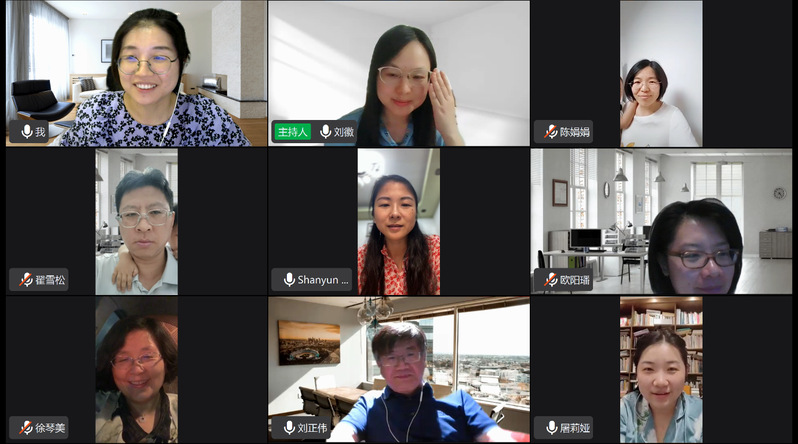This screenshot has width=798, height=444.
Task: Select the Shanyun ... name text
Action: pyautogui.click(x=323, y=280)
